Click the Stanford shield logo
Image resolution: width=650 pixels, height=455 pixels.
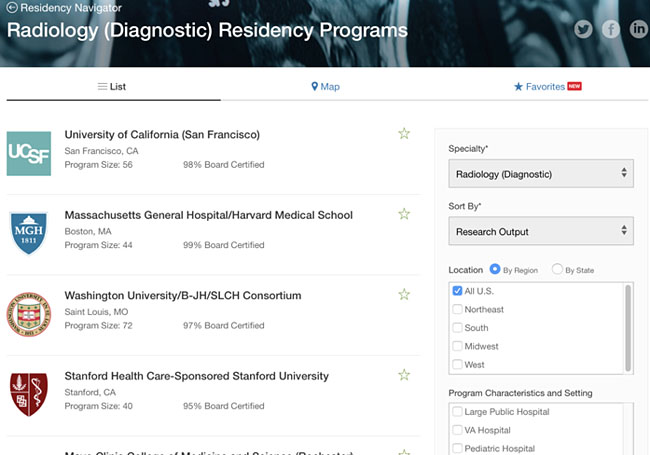(29, 394)
